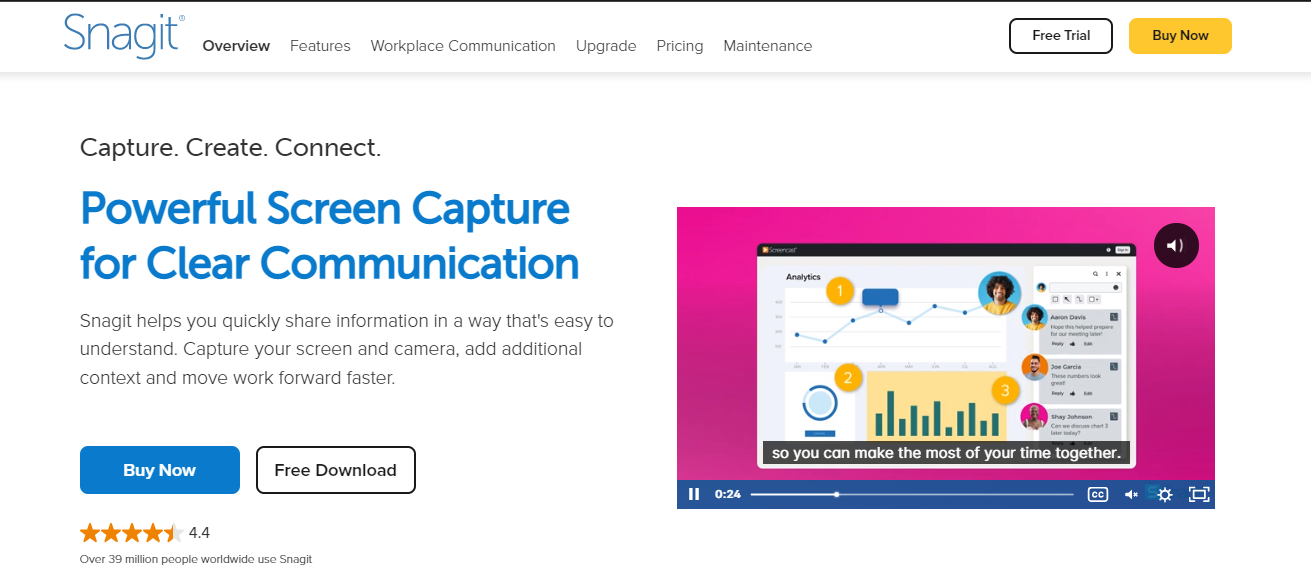
Task: Open video settings gear
Action: coord(1164,494)
